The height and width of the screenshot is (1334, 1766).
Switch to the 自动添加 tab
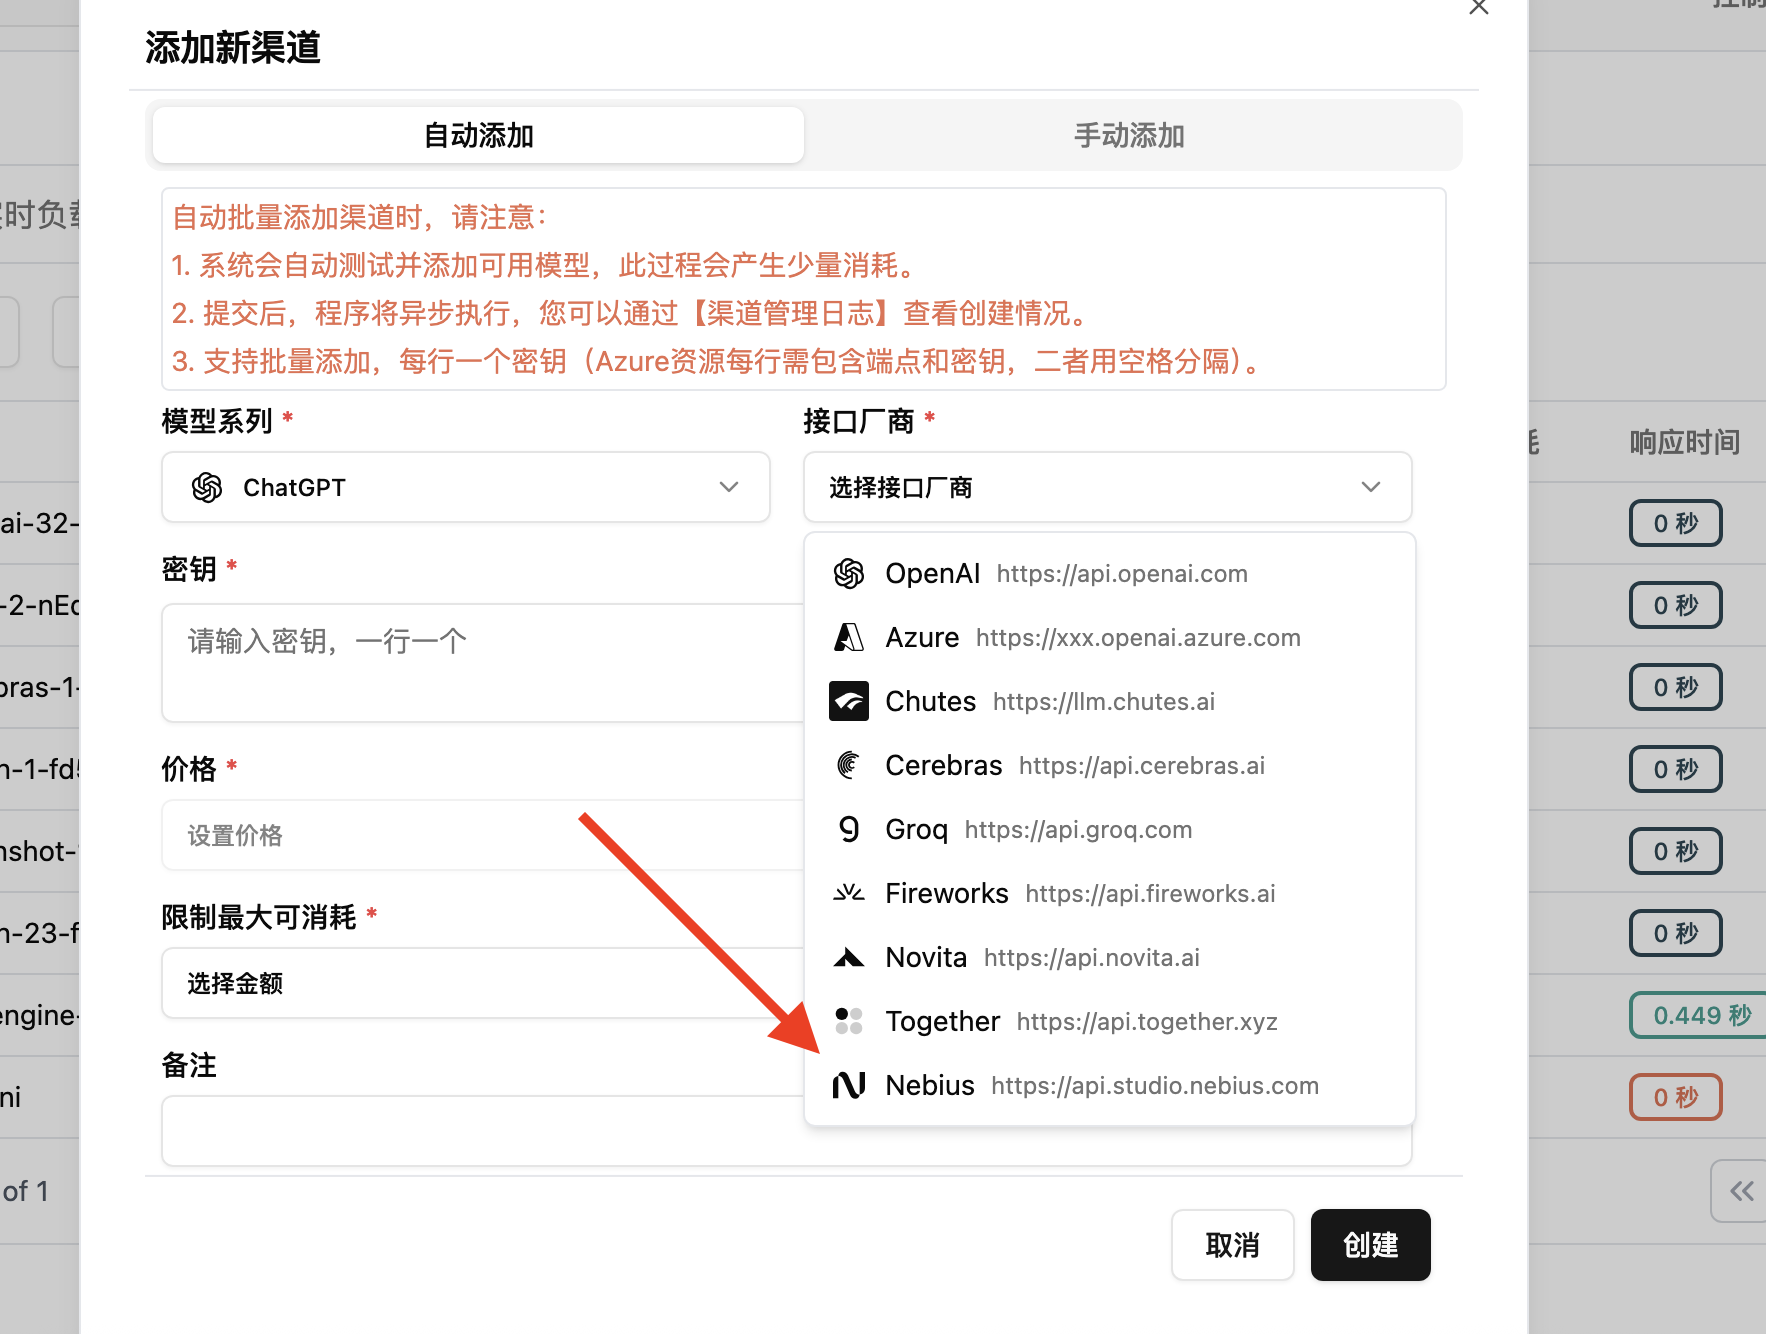(478, 136)
